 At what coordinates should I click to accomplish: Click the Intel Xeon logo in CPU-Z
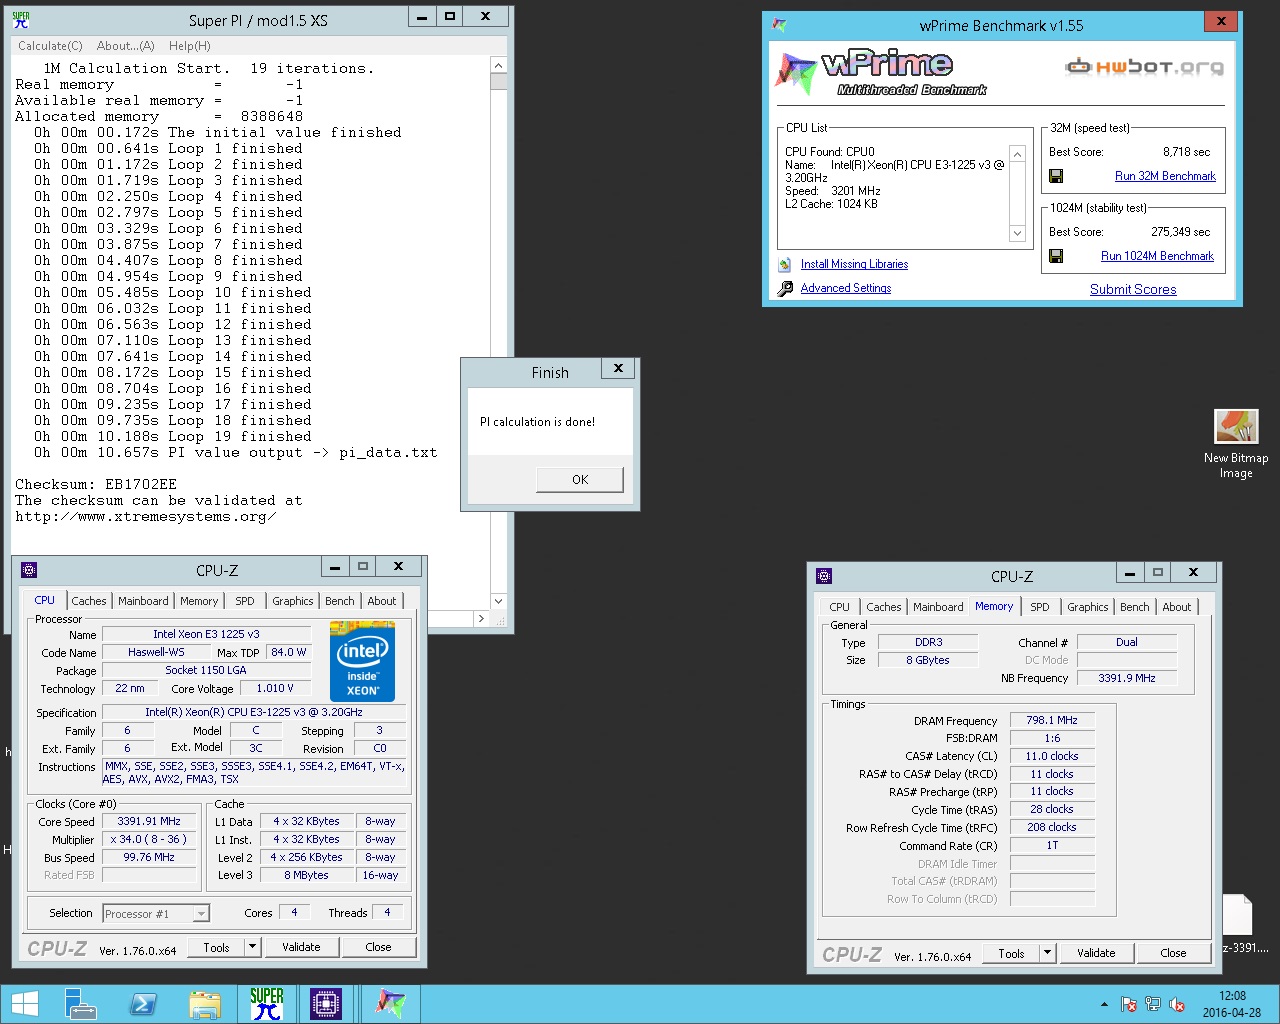tap(362, 661)
